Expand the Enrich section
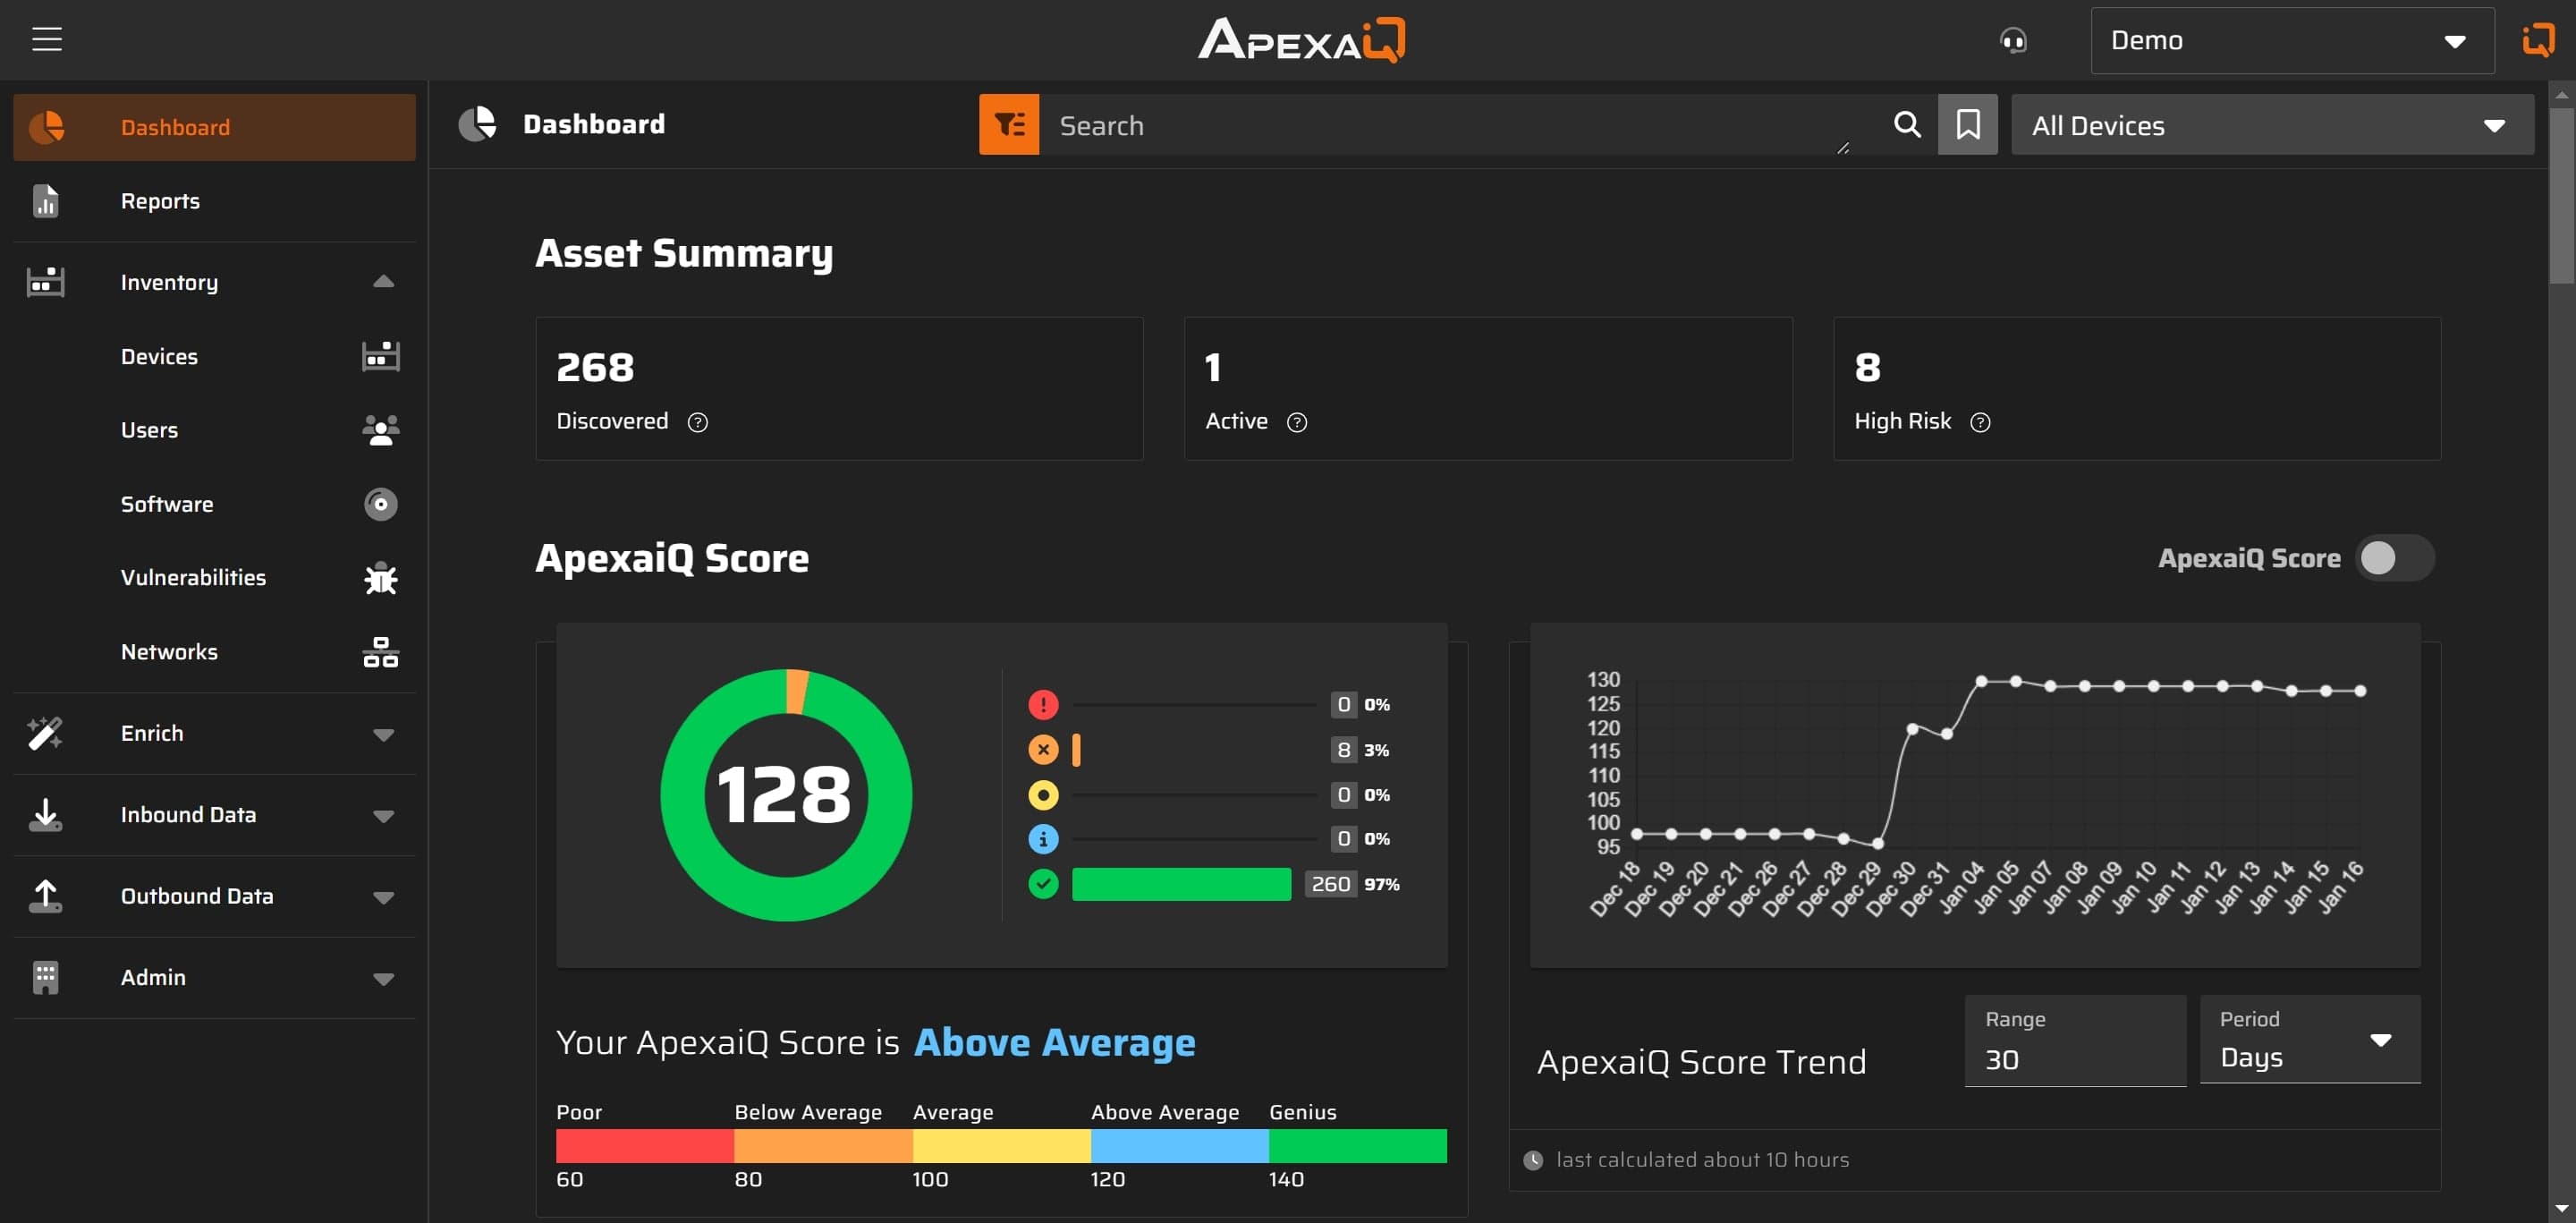This screenshot has height=1223, width=2576. click(x=383, y=734)
